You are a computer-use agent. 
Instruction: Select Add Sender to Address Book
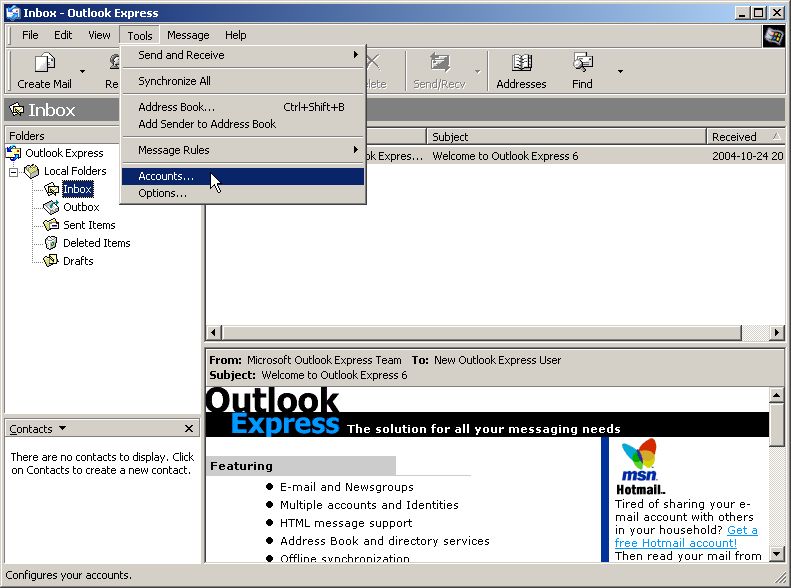(x=243, y=124)
